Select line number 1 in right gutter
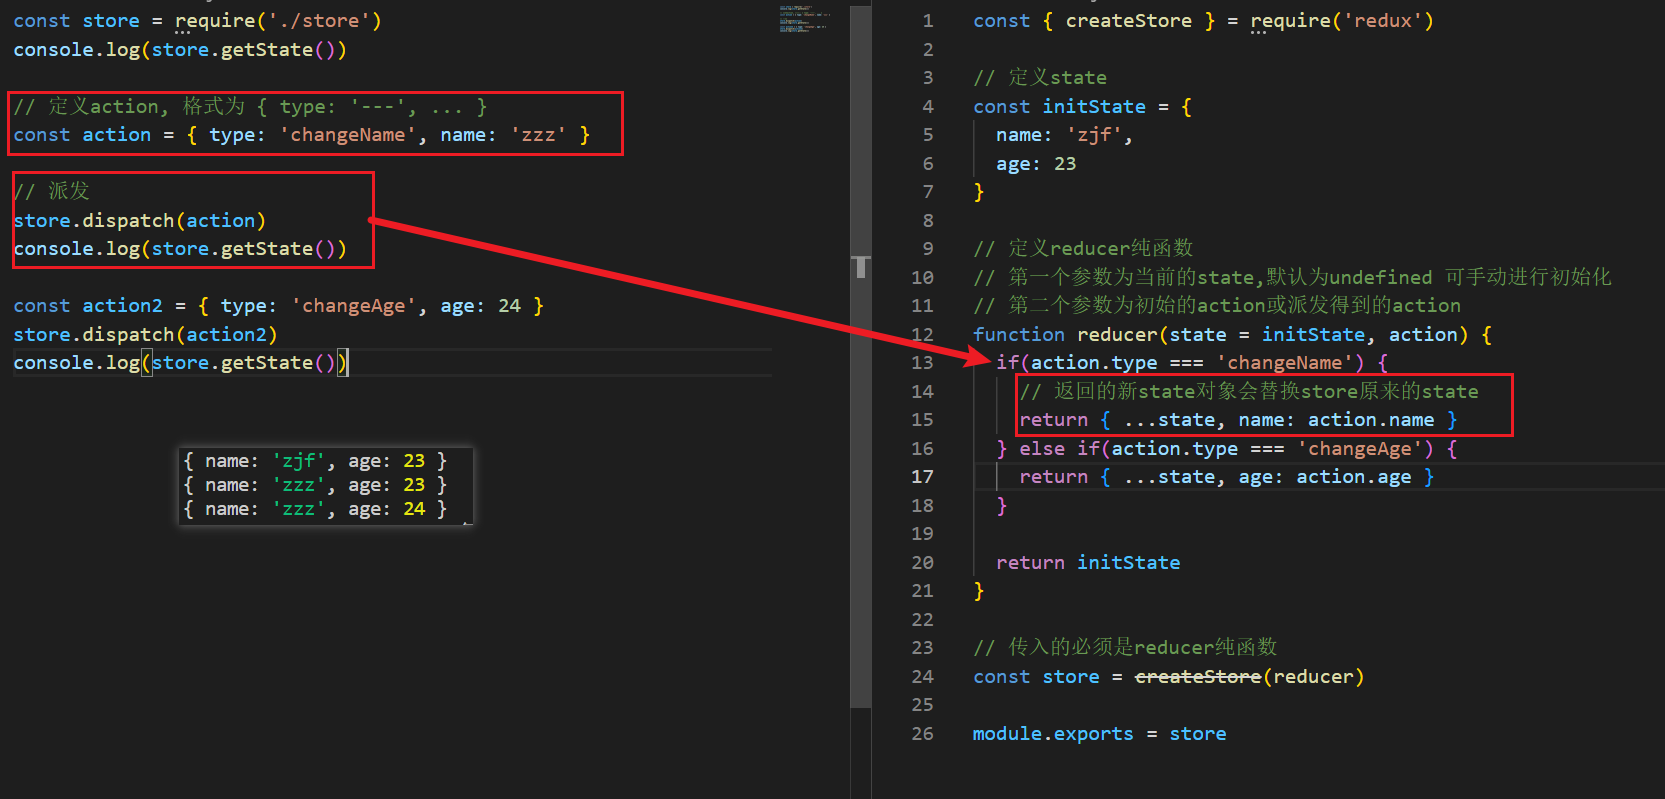 click(x=928, y=21)
